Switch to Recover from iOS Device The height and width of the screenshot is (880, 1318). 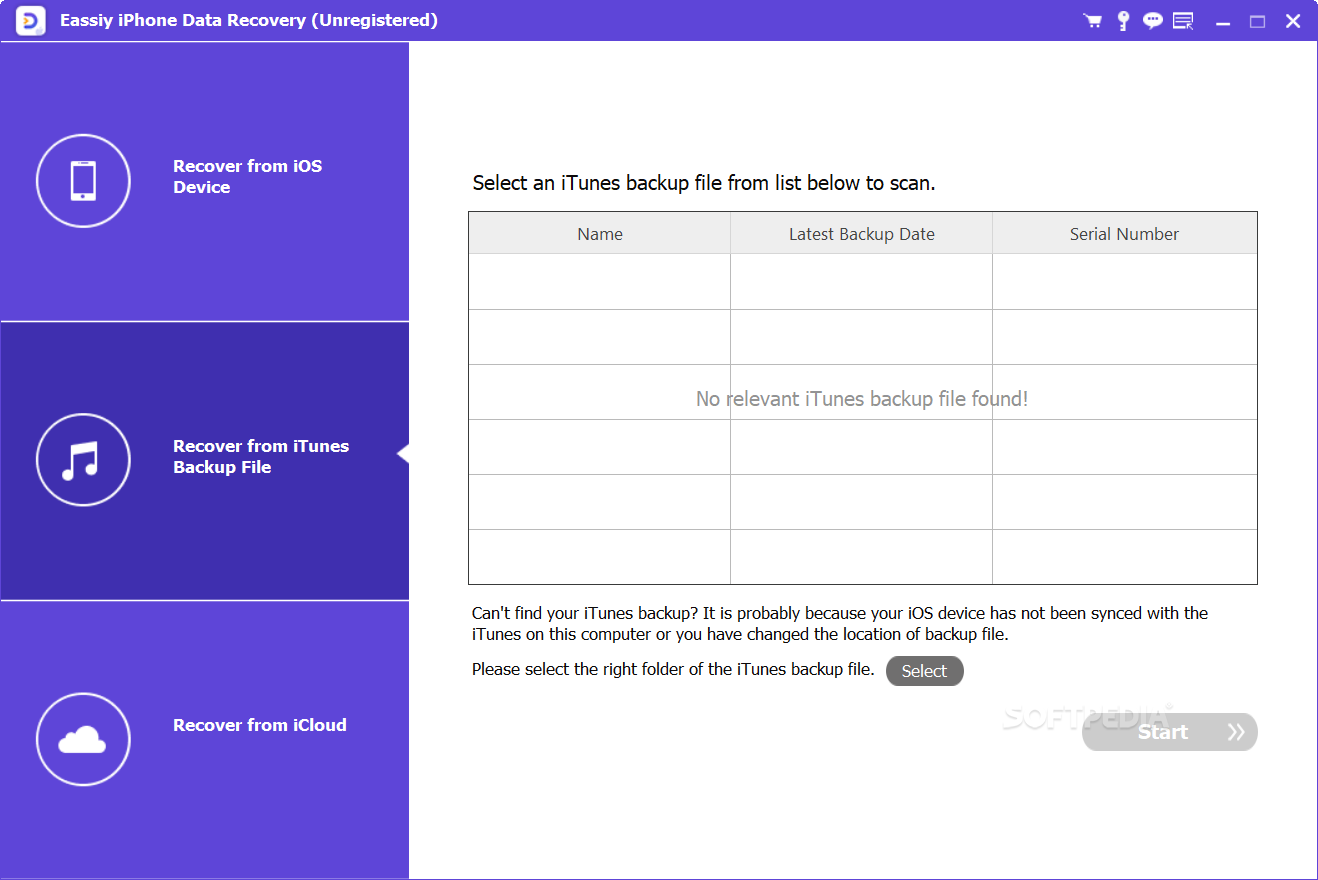[x=205, y=181]
